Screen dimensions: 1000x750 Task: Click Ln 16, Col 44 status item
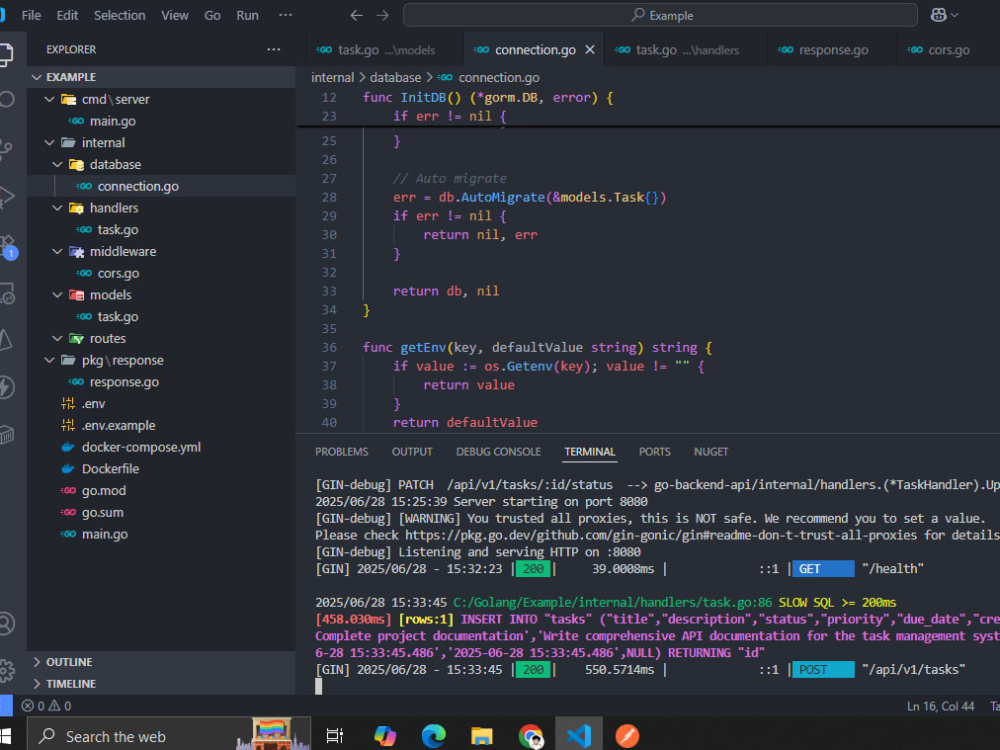pos(940,705)
